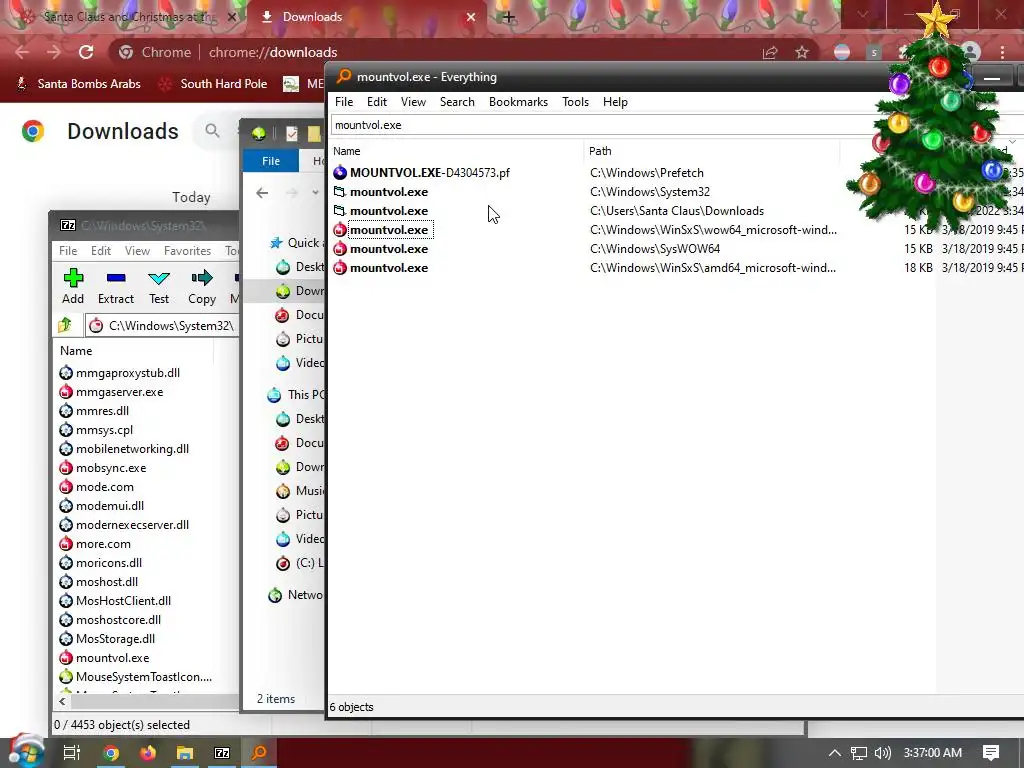Open Chrome from the taskbar

(111, 753)
